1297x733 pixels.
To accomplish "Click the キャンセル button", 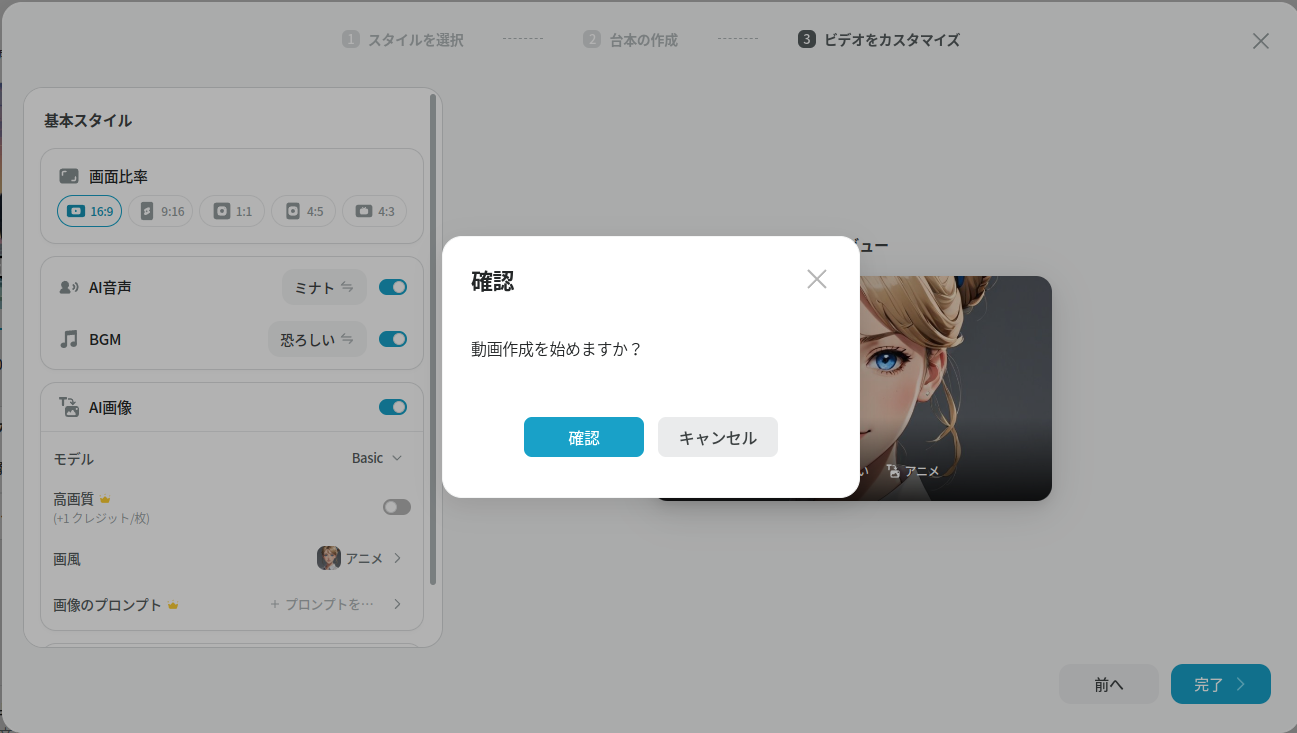I will [x=717, y=437].
